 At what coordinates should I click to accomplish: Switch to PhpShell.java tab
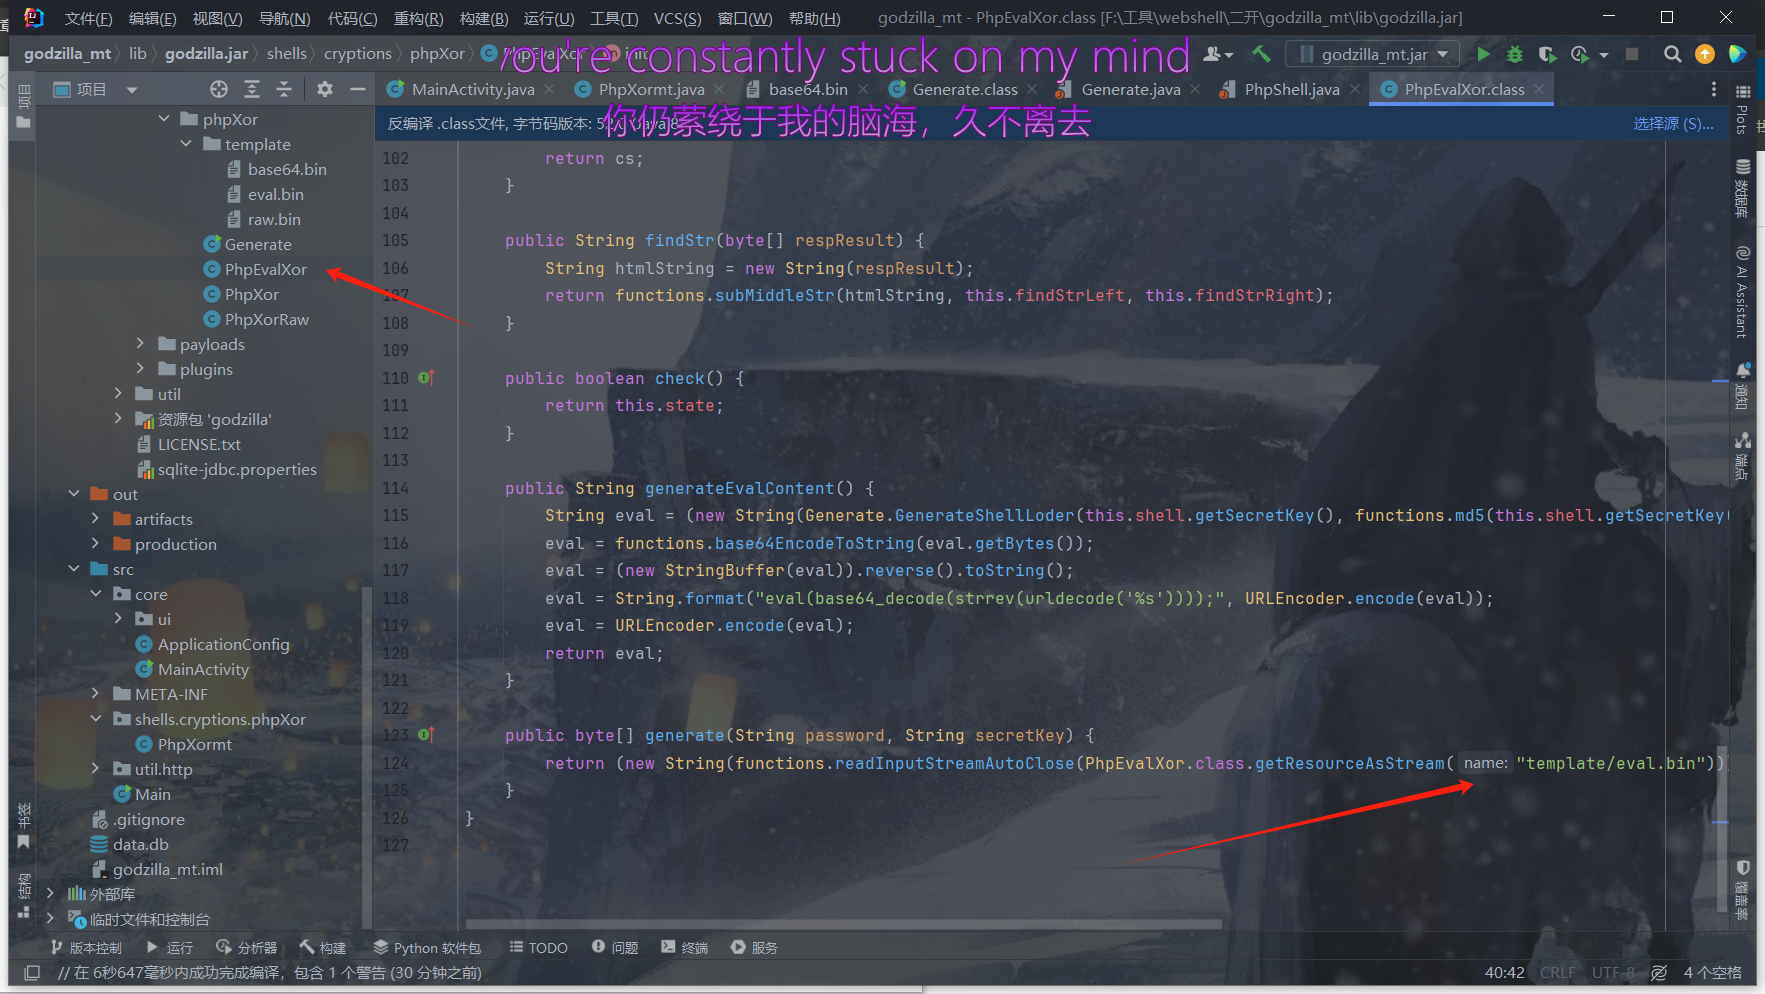click(1291, 89)
